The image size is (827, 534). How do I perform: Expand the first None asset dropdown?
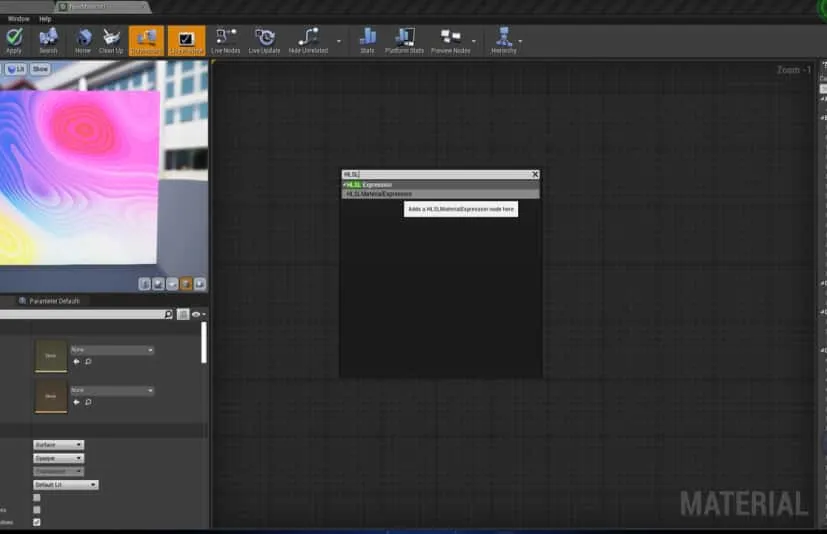[112, 350]
